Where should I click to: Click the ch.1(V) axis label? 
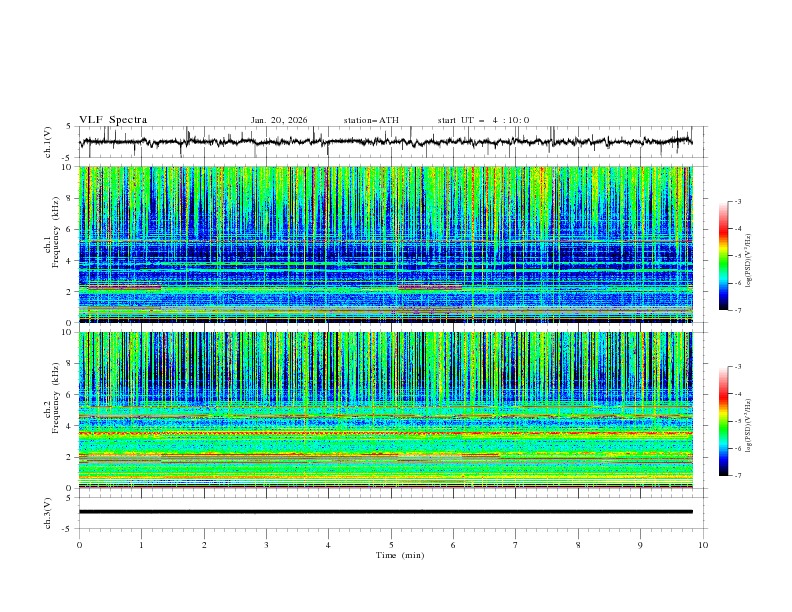(49, 142)
